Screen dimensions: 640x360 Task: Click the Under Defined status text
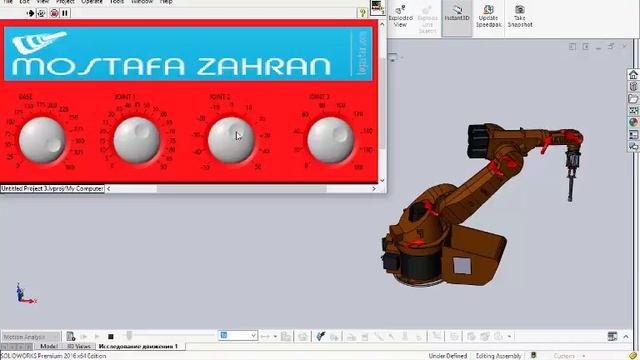[448, 356]
